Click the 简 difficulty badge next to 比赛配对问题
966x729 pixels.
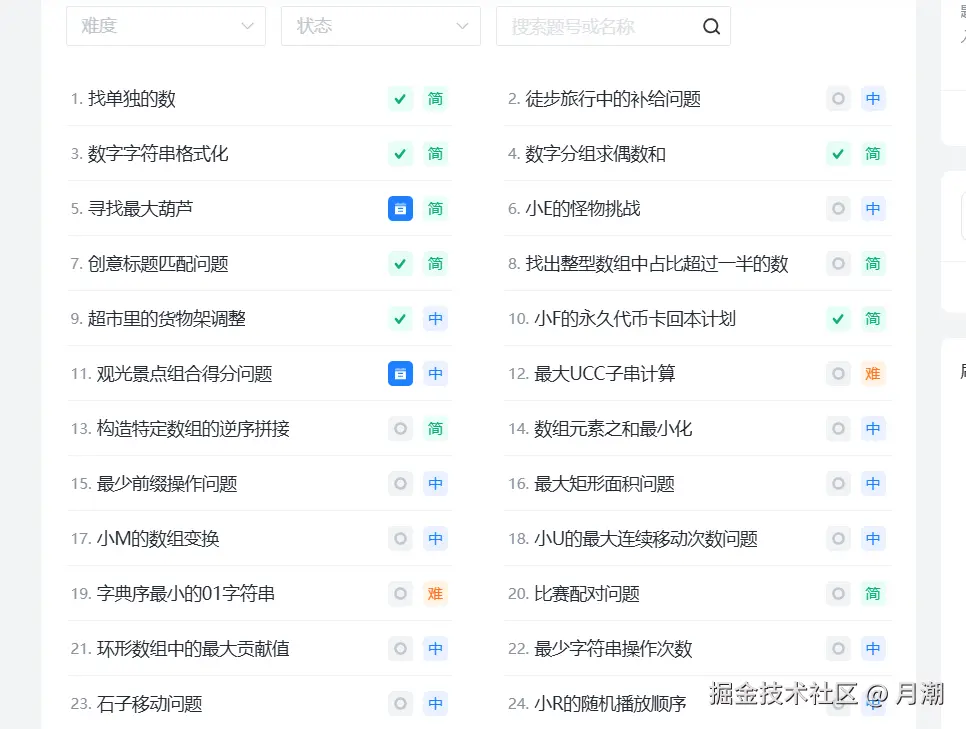point(872,593)
